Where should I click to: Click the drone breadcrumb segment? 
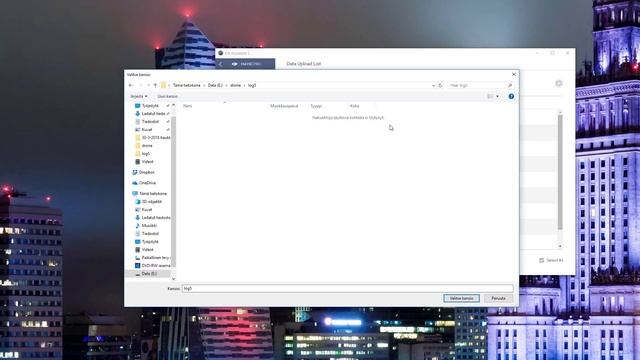pyautogui.click(x=236, y=85)
